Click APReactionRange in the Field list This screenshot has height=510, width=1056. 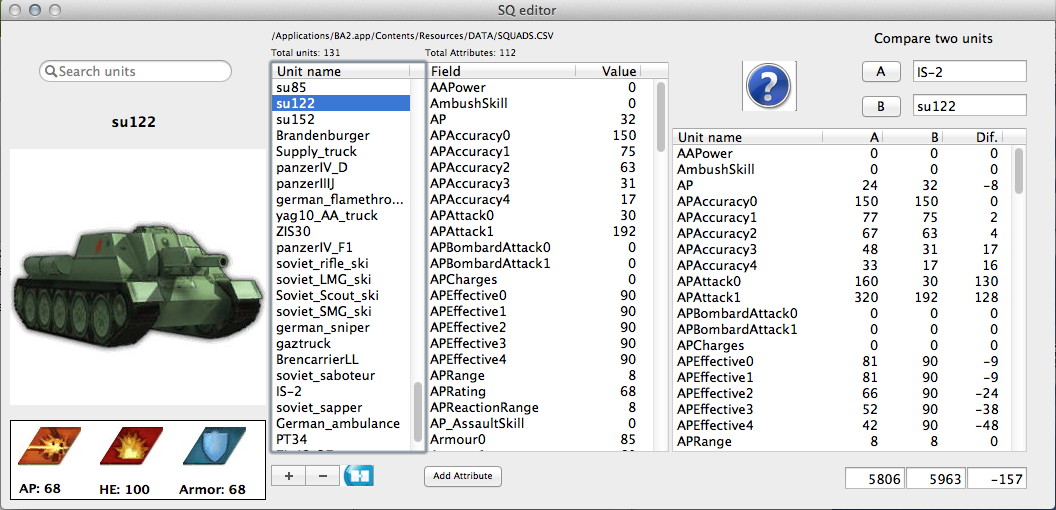[x=485, y=408]
